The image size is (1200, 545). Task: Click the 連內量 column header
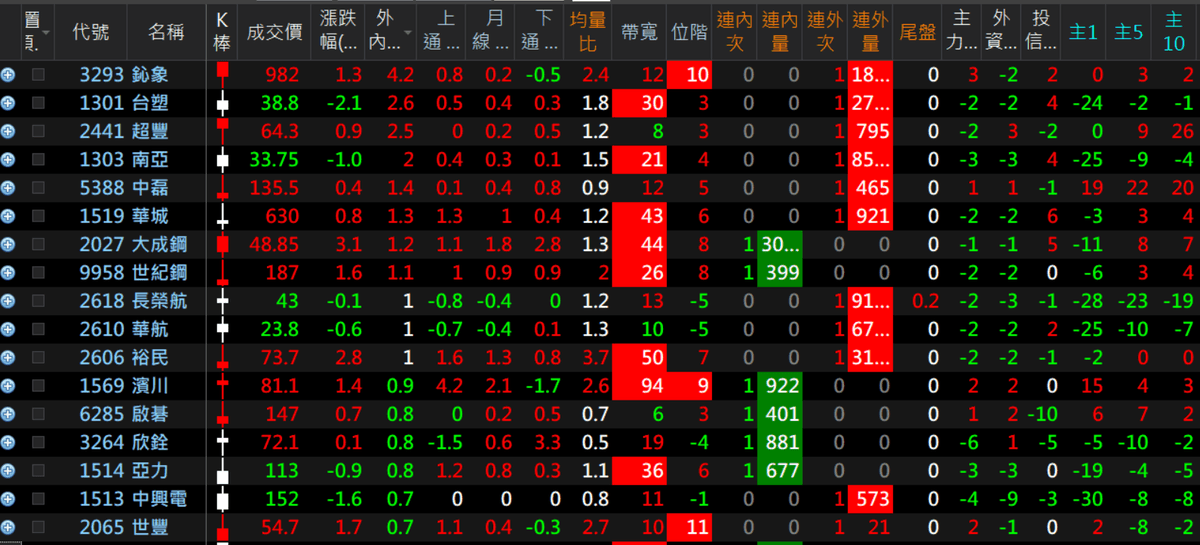780,31
